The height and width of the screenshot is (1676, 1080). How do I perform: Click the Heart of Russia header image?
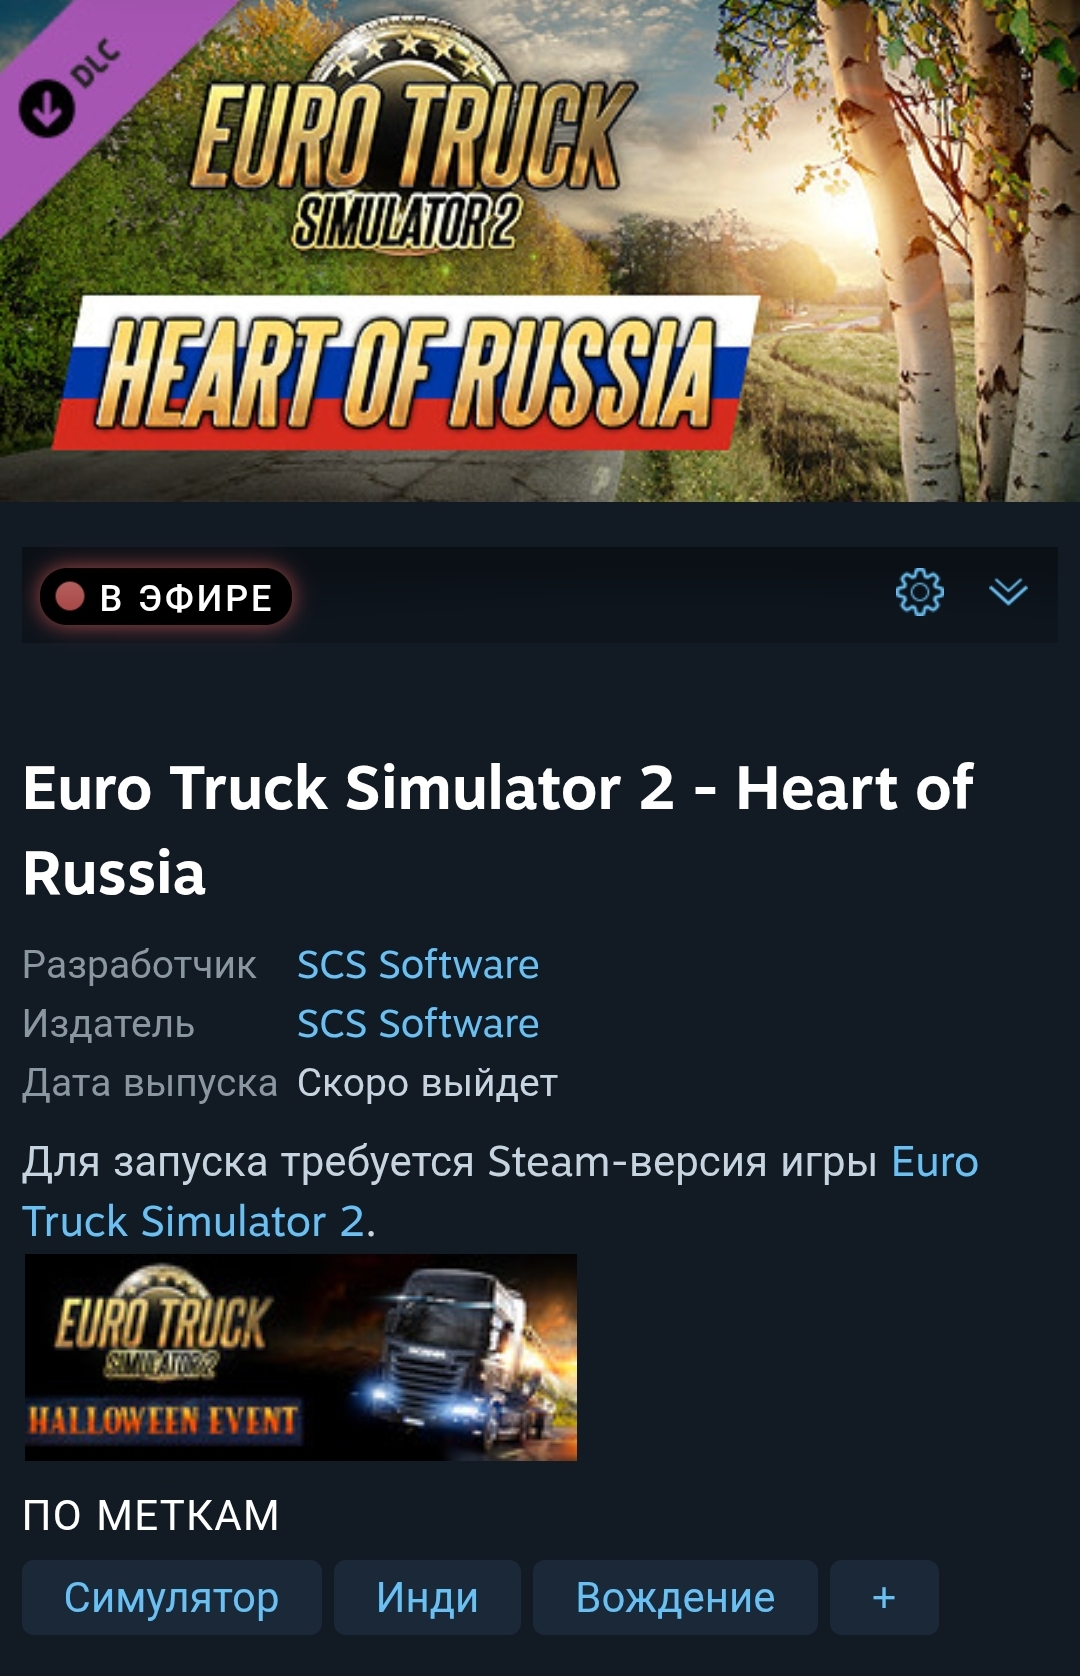pos(540,250)
